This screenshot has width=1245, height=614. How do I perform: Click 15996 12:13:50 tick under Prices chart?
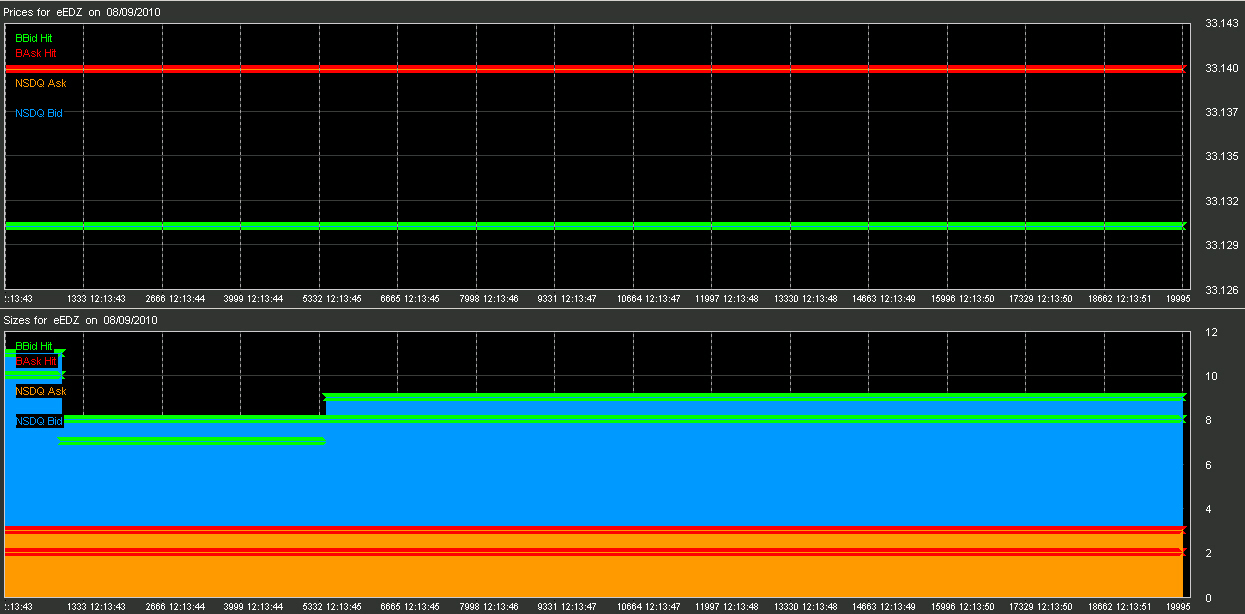962,298
